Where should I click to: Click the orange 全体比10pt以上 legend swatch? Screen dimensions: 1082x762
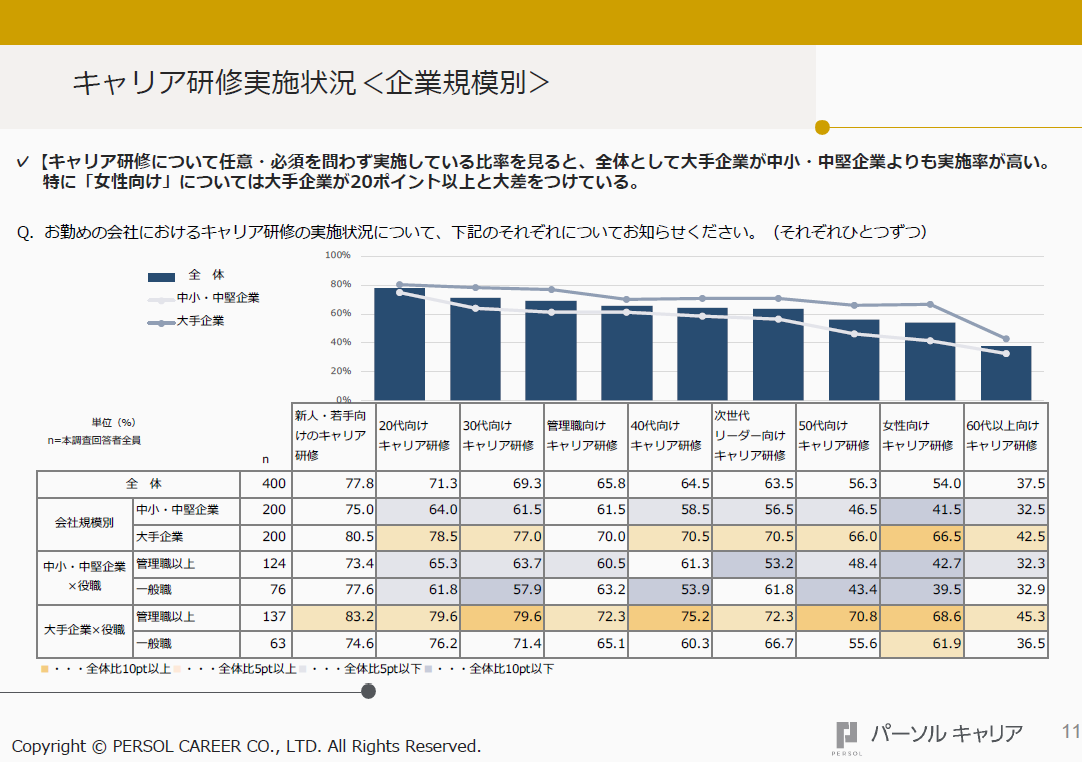pyautogui.click(x=43, y=669)
